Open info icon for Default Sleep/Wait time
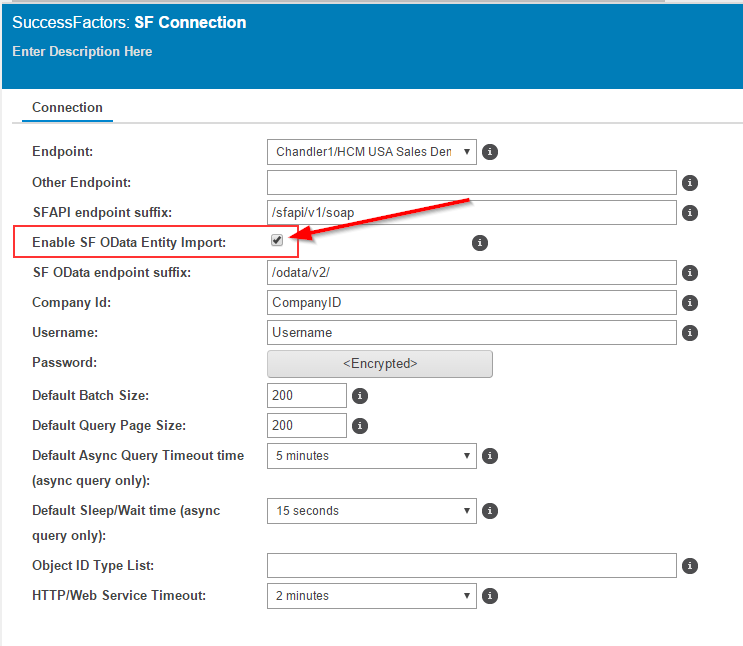 (489, 511)
